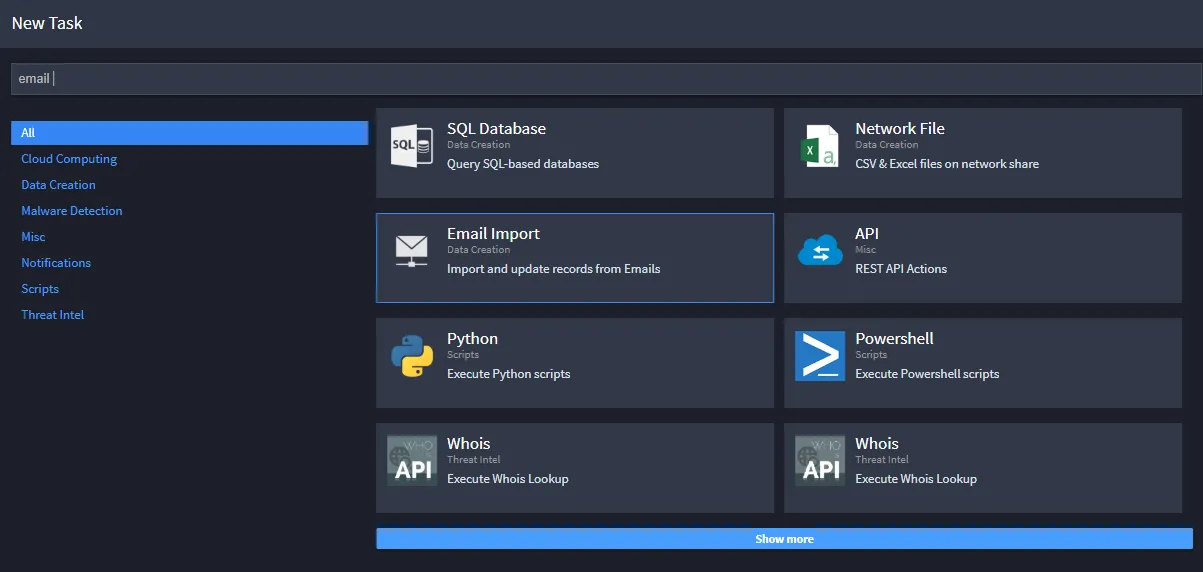Open the Scripts category
Image resolution: width=1203 pixels, height=572 pixels.
(x=40, y=289)
